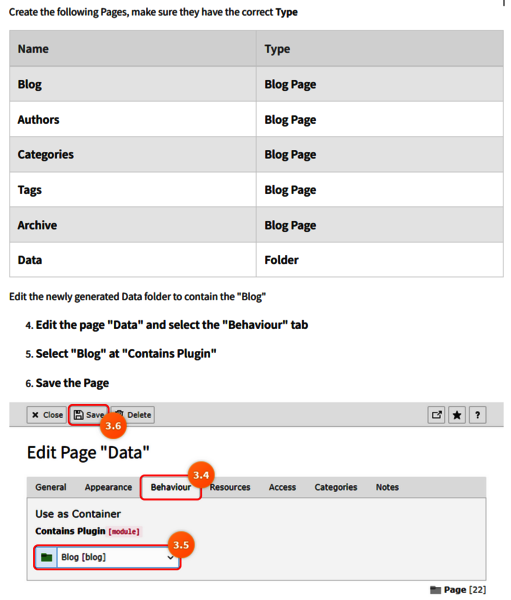Image resolution: width=511 pixels, height=600 pixels.
Task: Show the Notes tab
Action: click(387, 487)
